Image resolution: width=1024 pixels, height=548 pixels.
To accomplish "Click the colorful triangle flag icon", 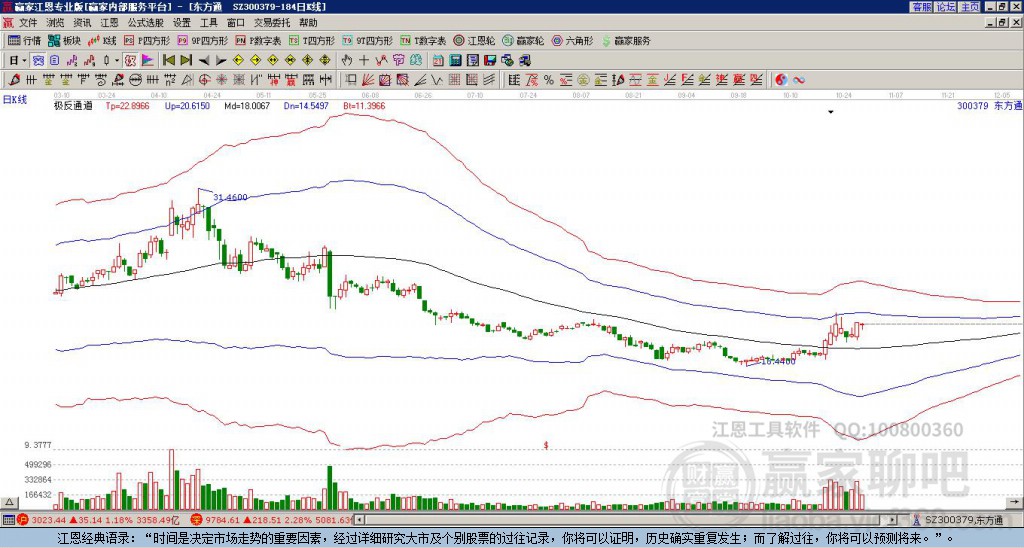I will (148, 61).
